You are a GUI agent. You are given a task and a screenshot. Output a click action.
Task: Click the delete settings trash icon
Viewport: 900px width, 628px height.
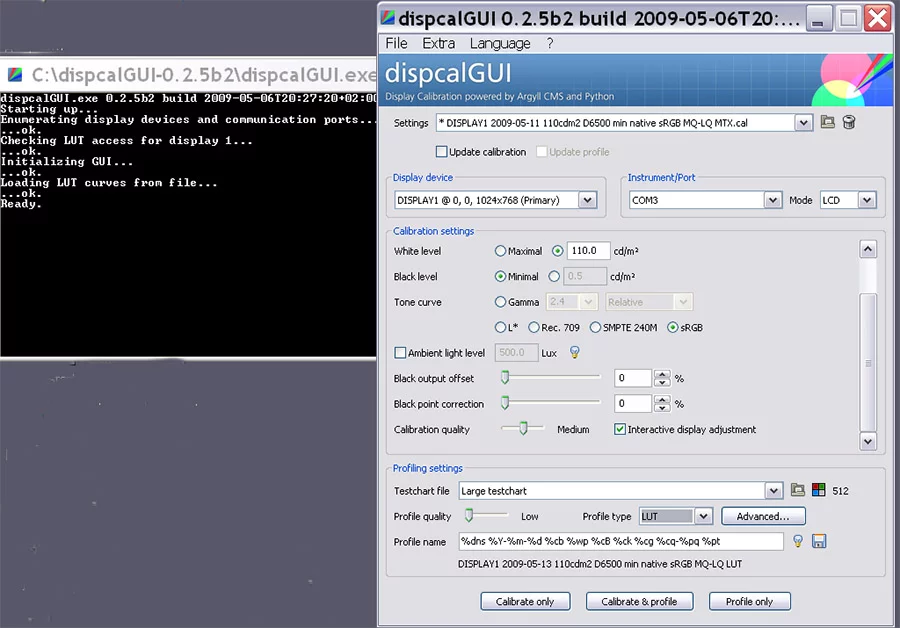click(x=849, y=122)
